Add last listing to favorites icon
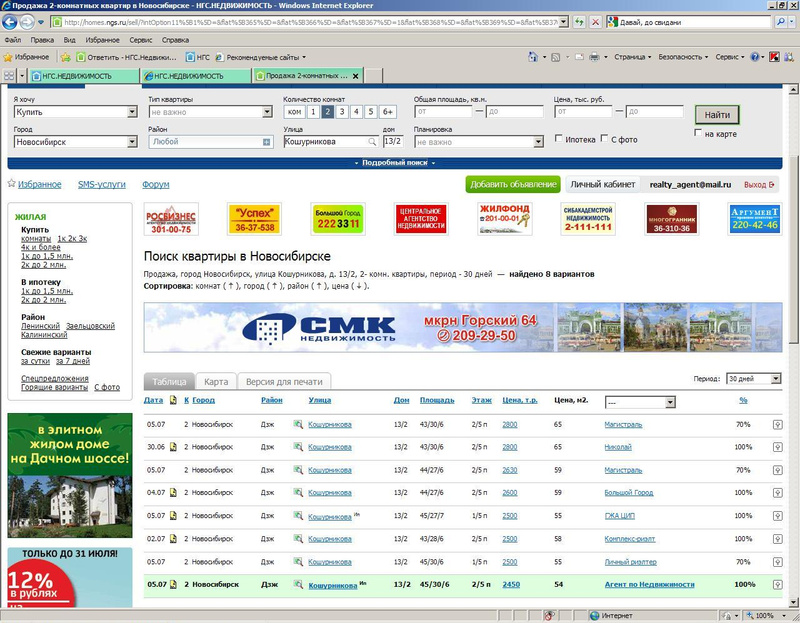Viewport: 800px width, 623px height. point(777,584)
